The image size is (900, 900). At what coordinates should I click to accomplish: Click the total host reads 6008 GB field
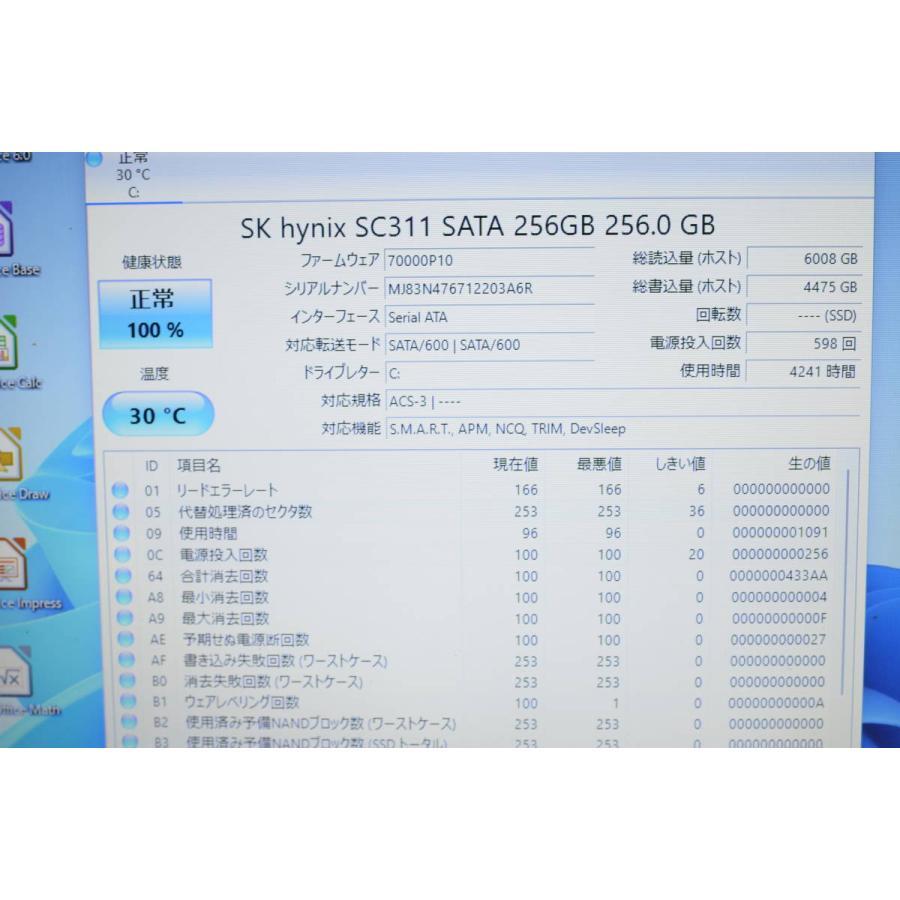[803, 258]
